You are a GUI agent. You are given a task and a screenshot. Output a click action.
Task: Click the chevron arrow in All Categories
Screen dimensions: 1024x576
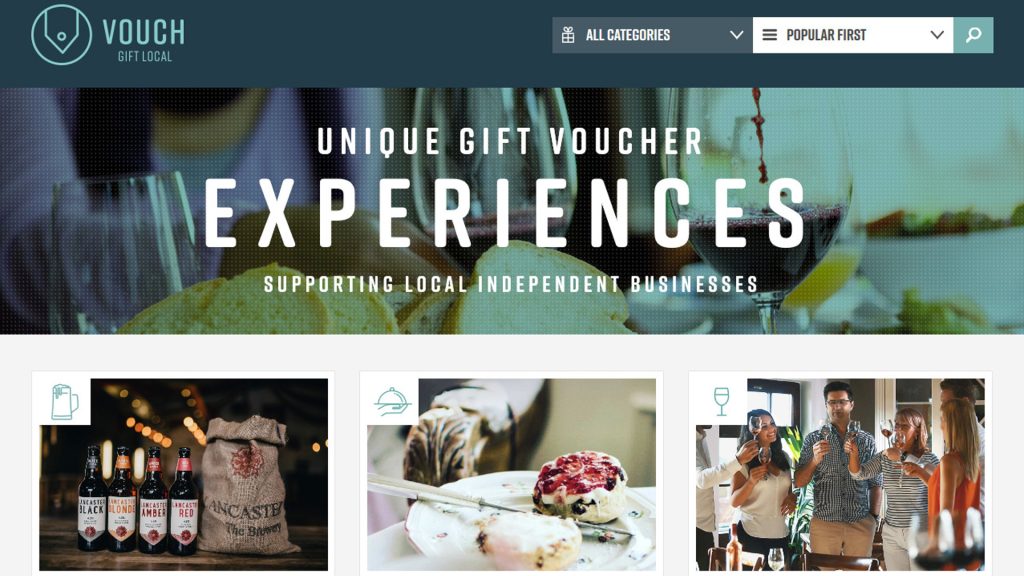737,35
